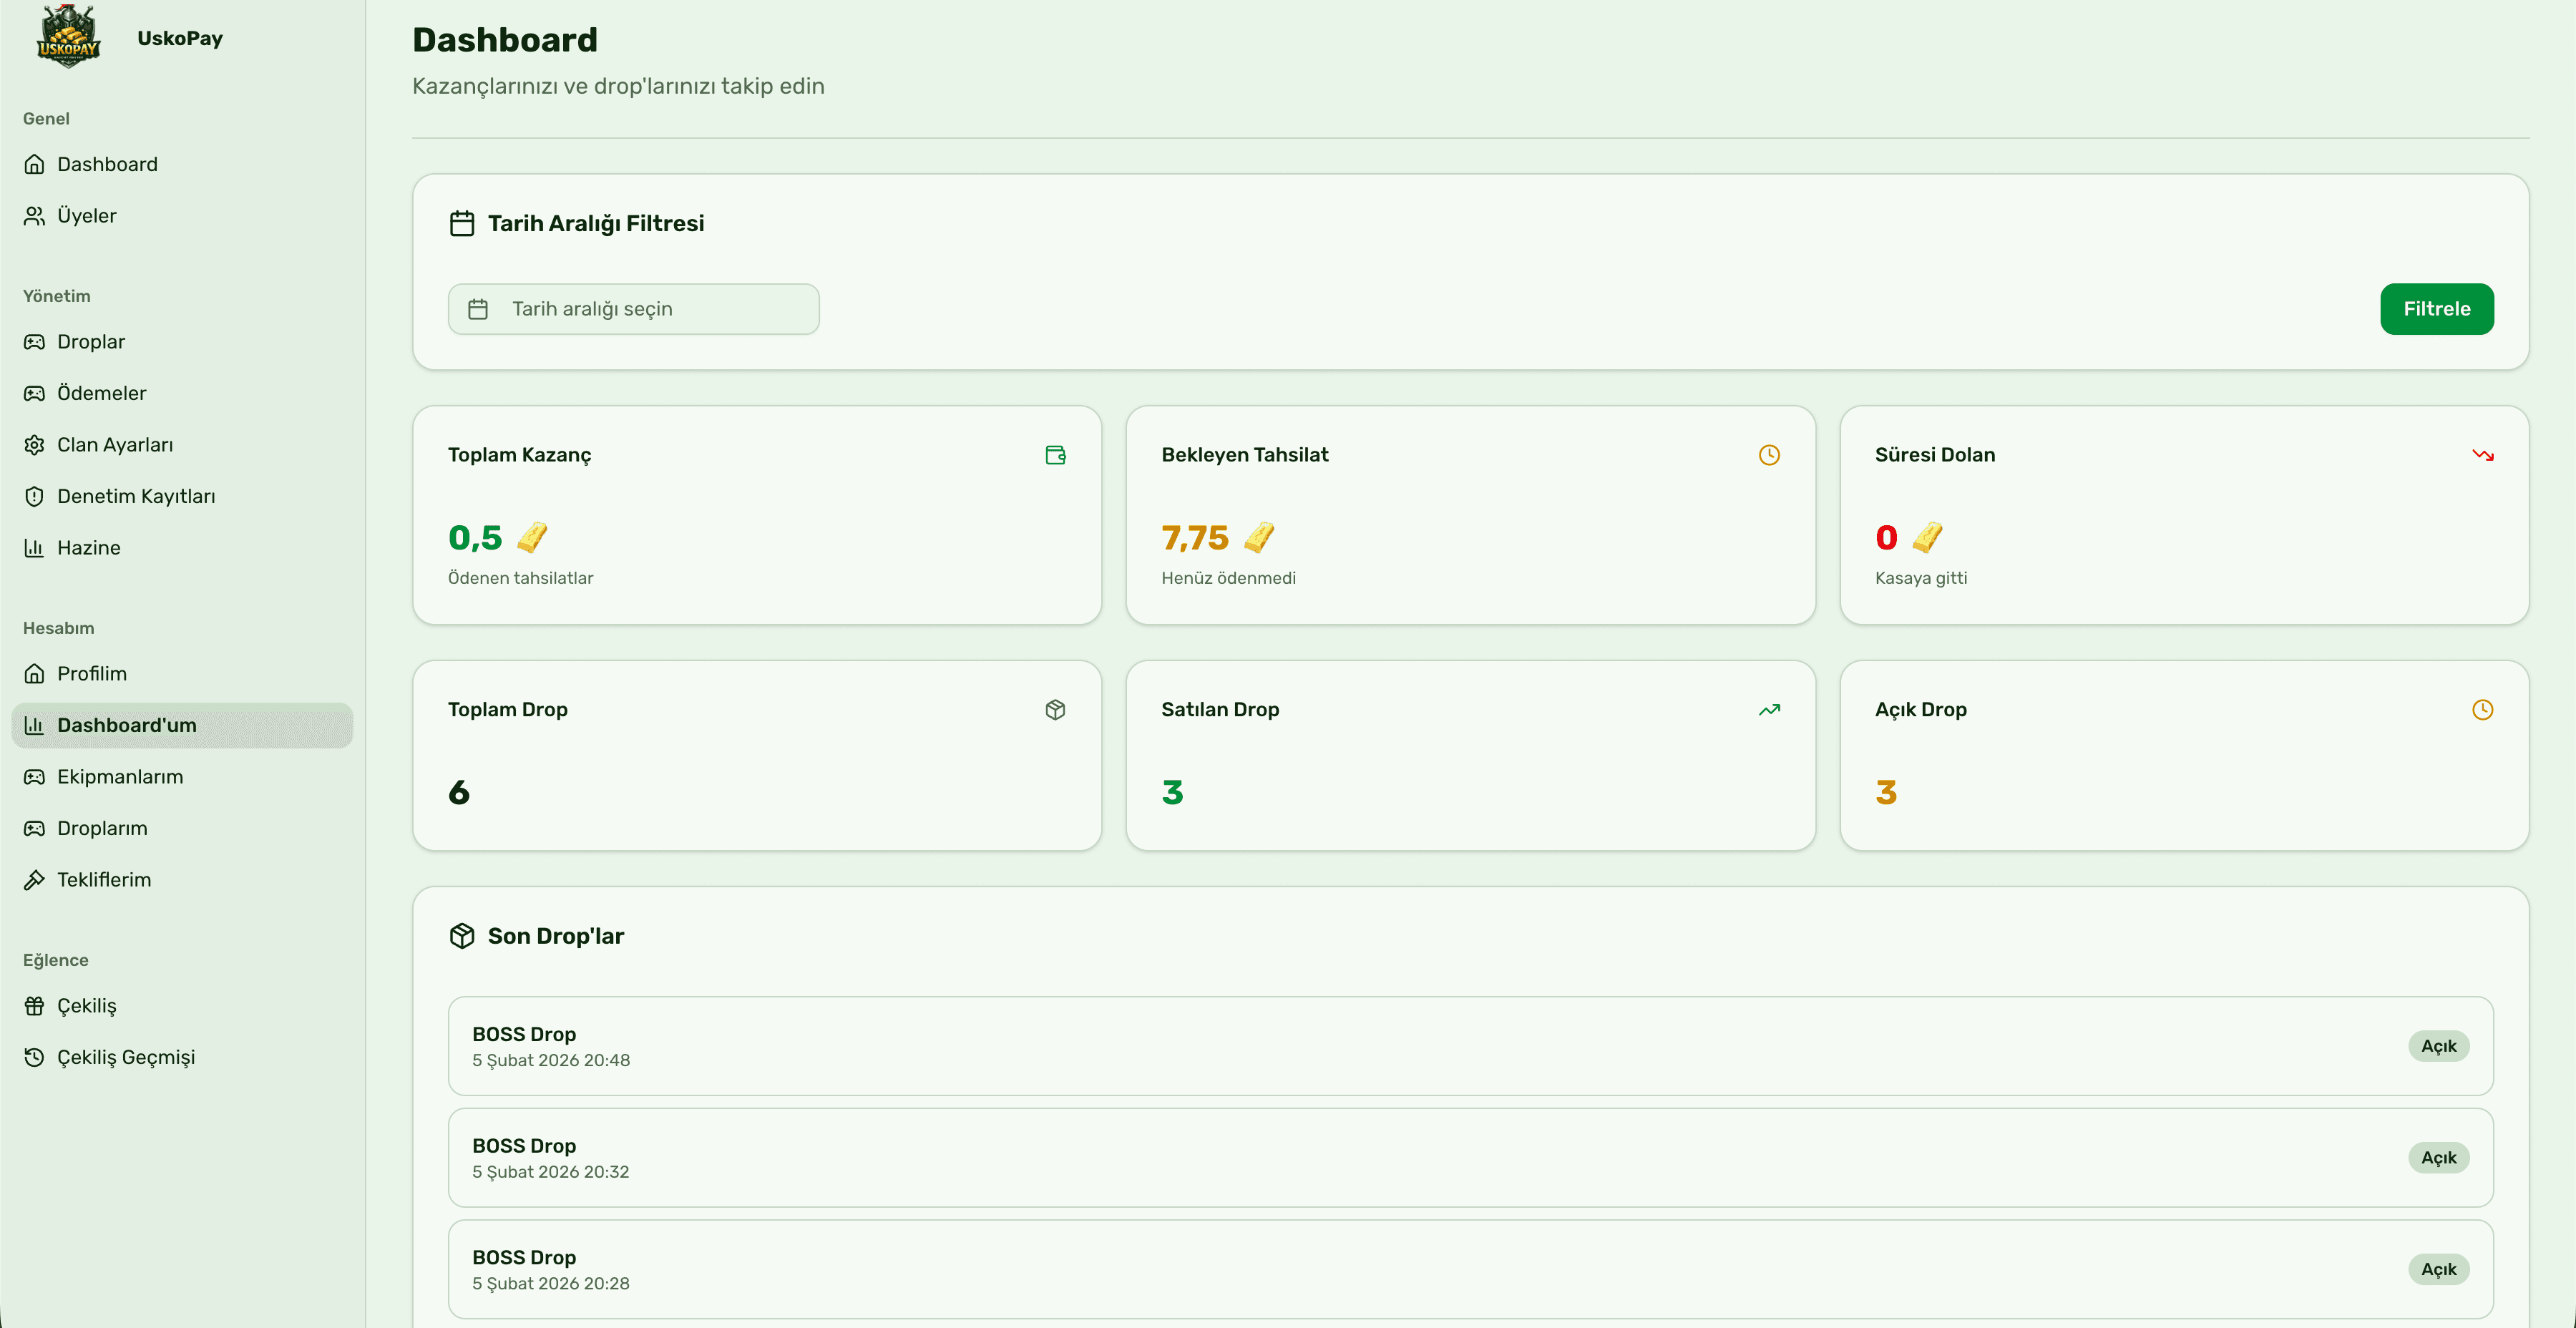Click the package icon on Toplam Drop card
The image size is (2576, 1328).
point(1055,709)
